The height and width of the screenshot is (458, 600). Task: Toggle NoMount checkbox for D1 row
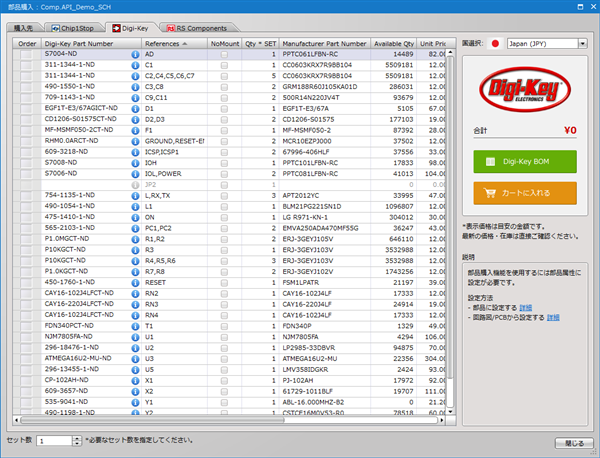(x=224, y=109)
